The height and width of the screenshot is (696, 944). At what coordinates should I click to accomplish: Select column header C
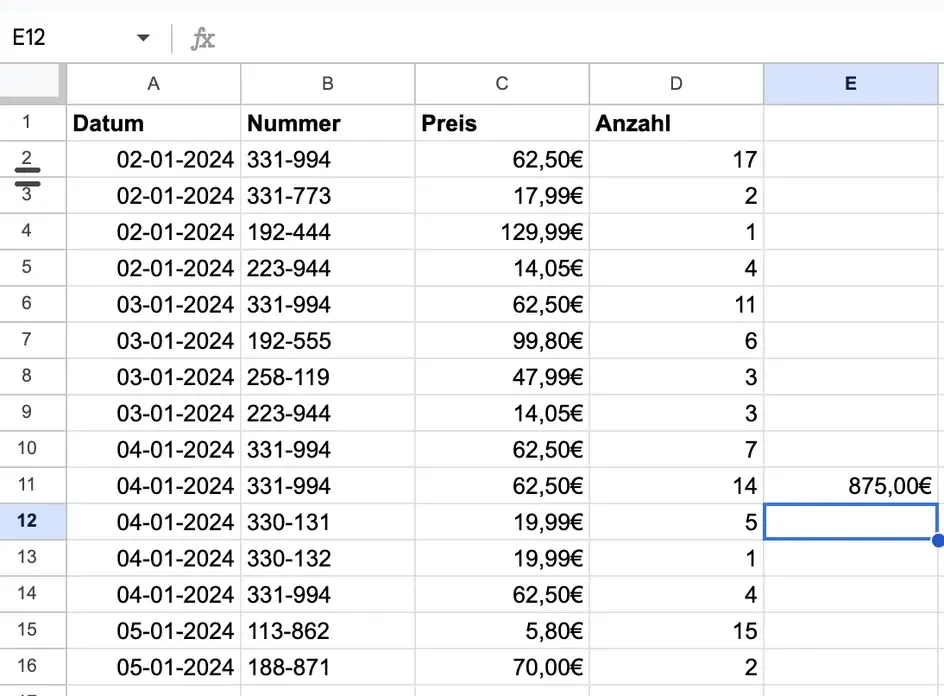501,84
